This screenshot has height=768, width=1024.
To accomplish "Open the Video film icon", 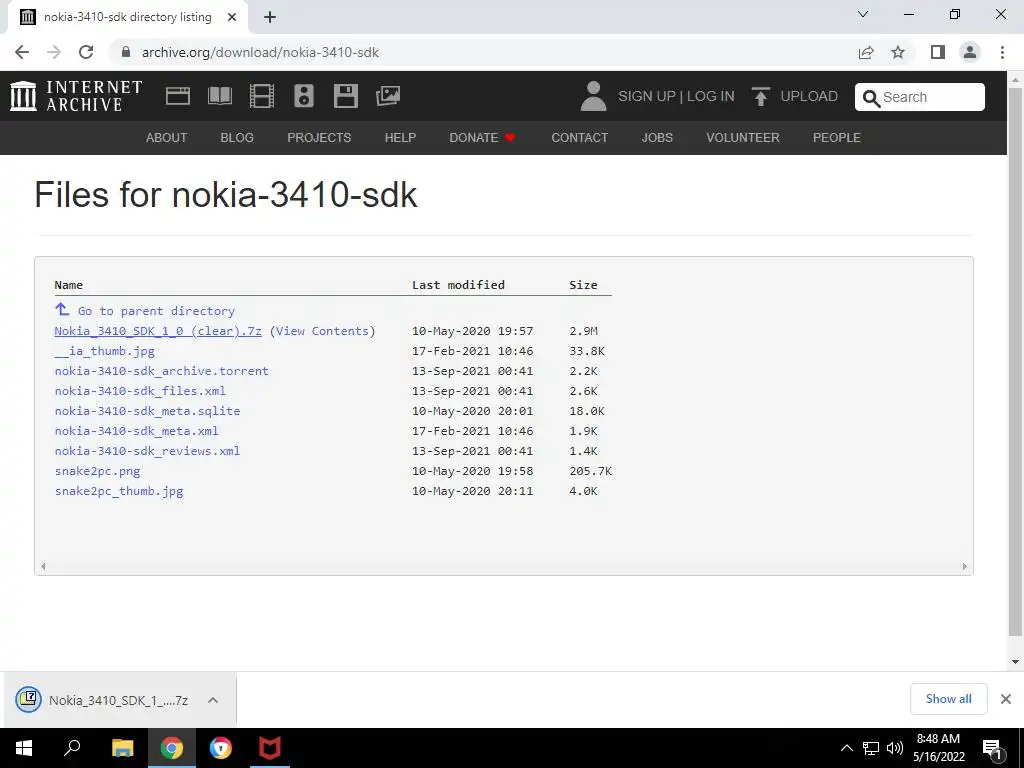I will tap(261, 96).
